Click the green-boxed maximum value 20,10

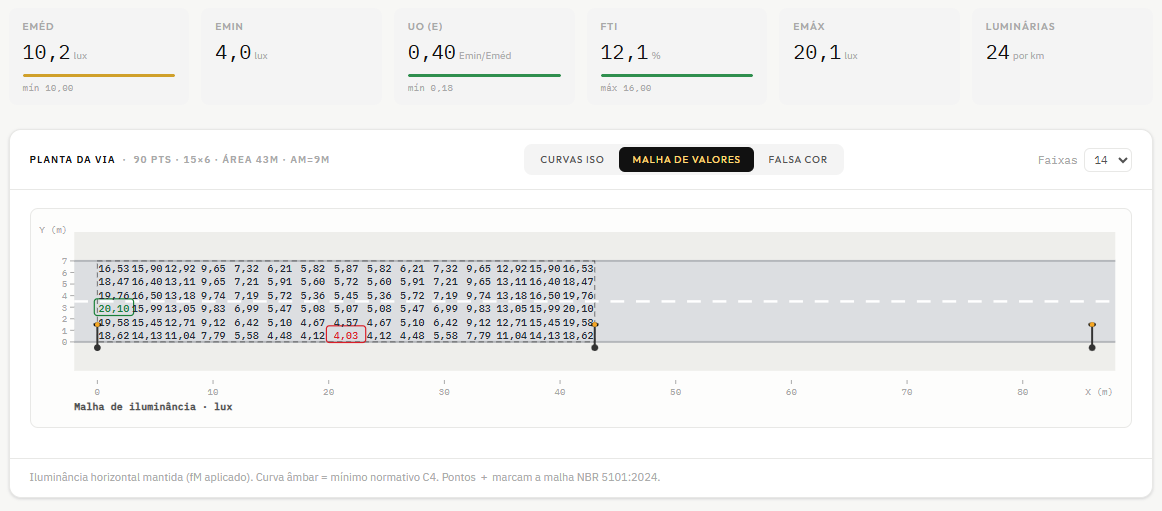[x=114, y=308]
